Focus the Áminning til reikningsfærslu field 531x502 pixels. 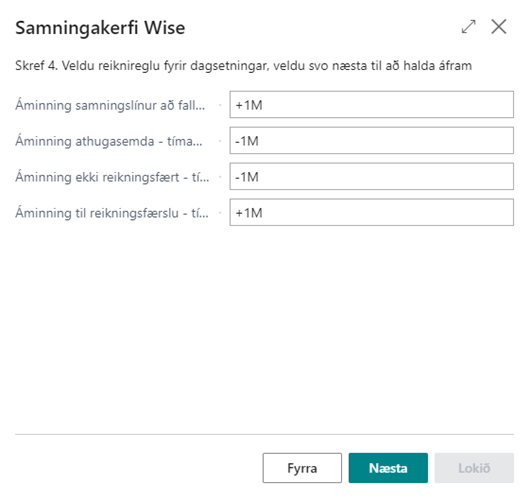click(371, 212)
